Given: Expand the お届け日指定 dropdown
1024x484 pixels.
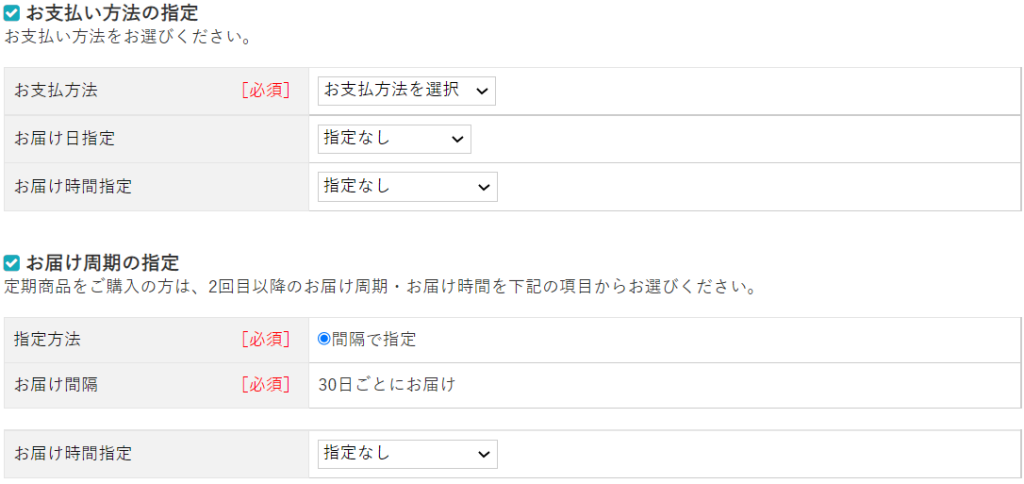Looking at the screenshot, I should click(x=394, y=139).
